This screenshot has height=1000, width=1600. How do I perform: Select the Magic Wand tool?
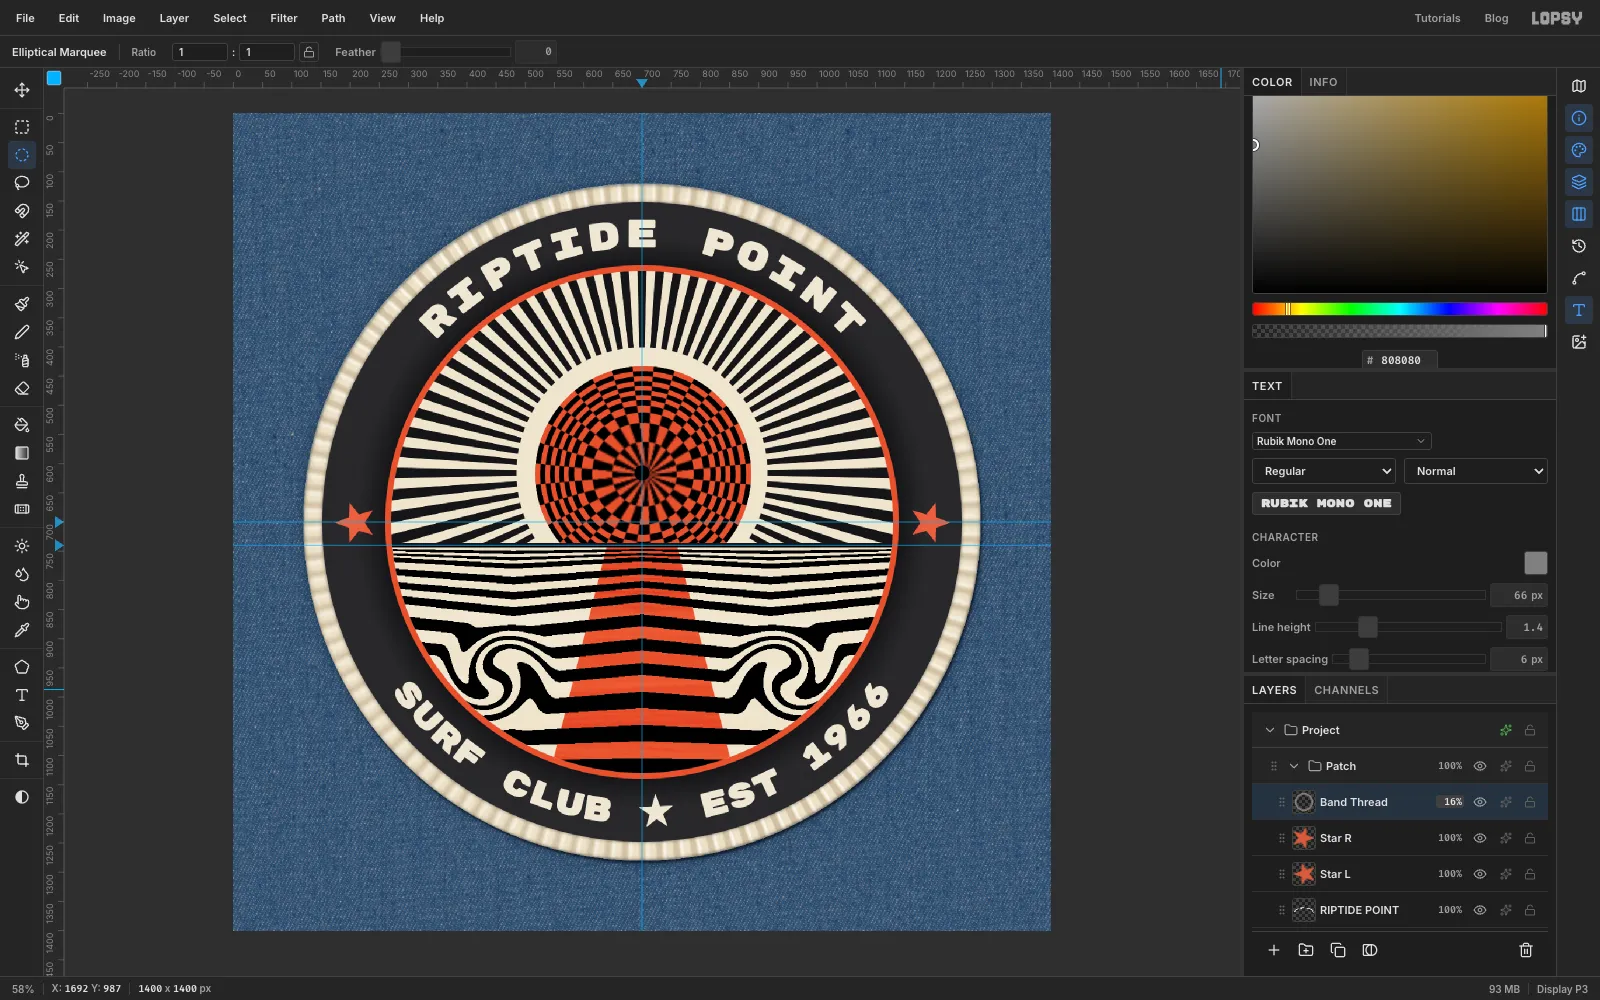tap(22, 239)
